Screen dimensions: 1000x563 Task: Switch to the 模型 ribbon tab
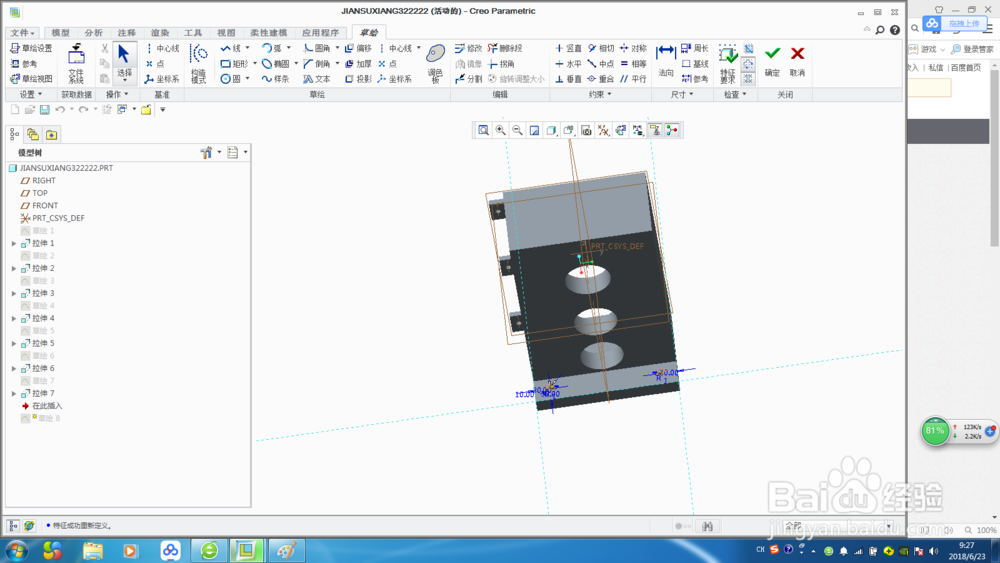[61, 33]
